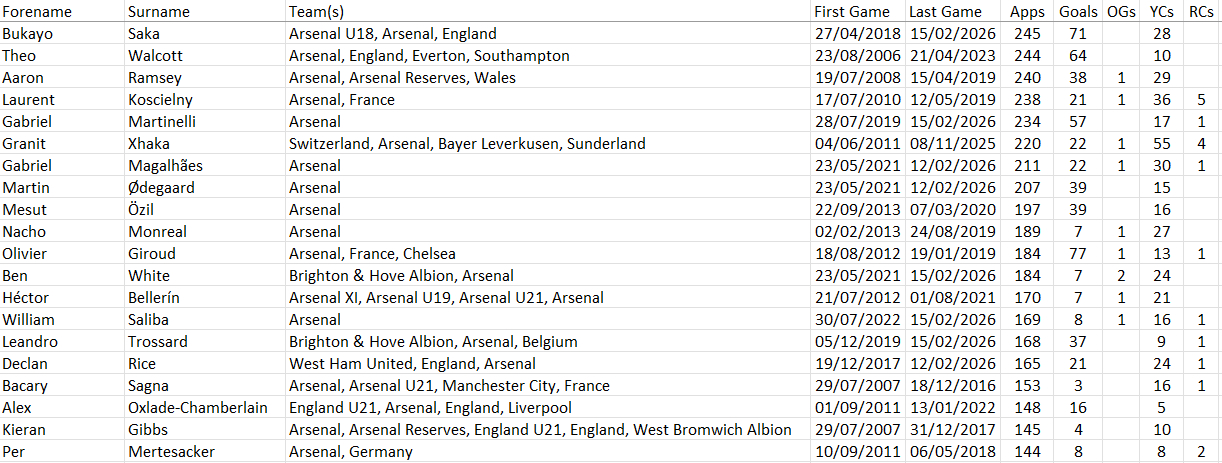Click the Goals column header
Image resolution: width=1222 pixels, height=463 pixels.
tap(1078, 12)
